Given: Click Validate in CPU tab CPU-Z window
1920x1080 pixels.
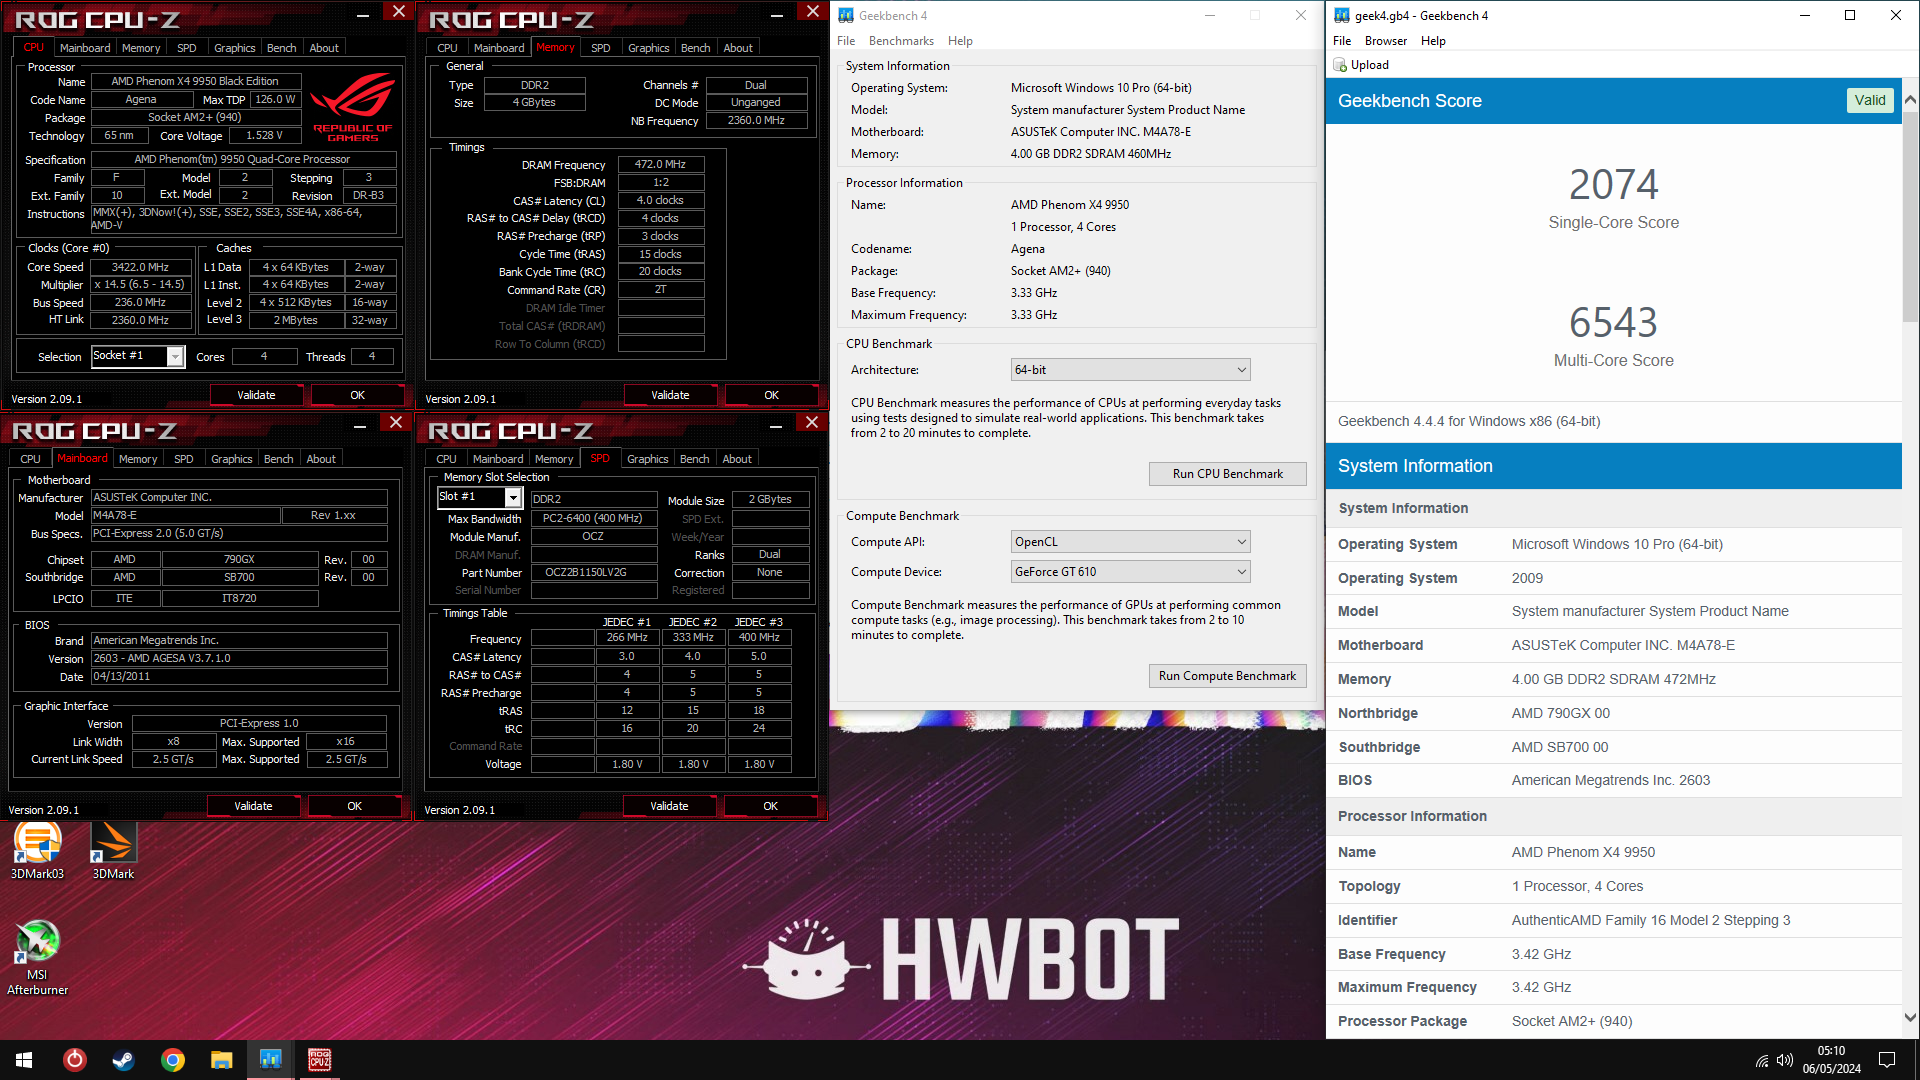Looking at the screenshot, I should click(x=256, y=395).
